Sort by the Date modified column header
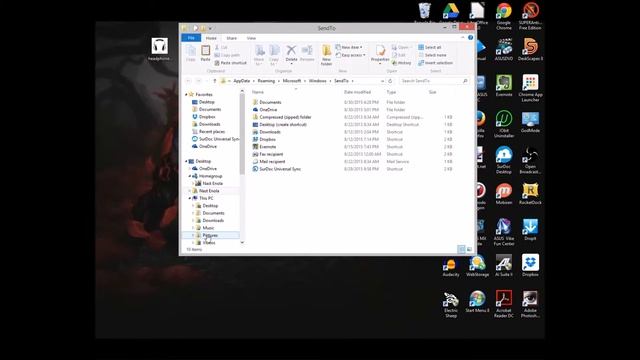Screen dimensions: 640x360 [x=357, y=92]
